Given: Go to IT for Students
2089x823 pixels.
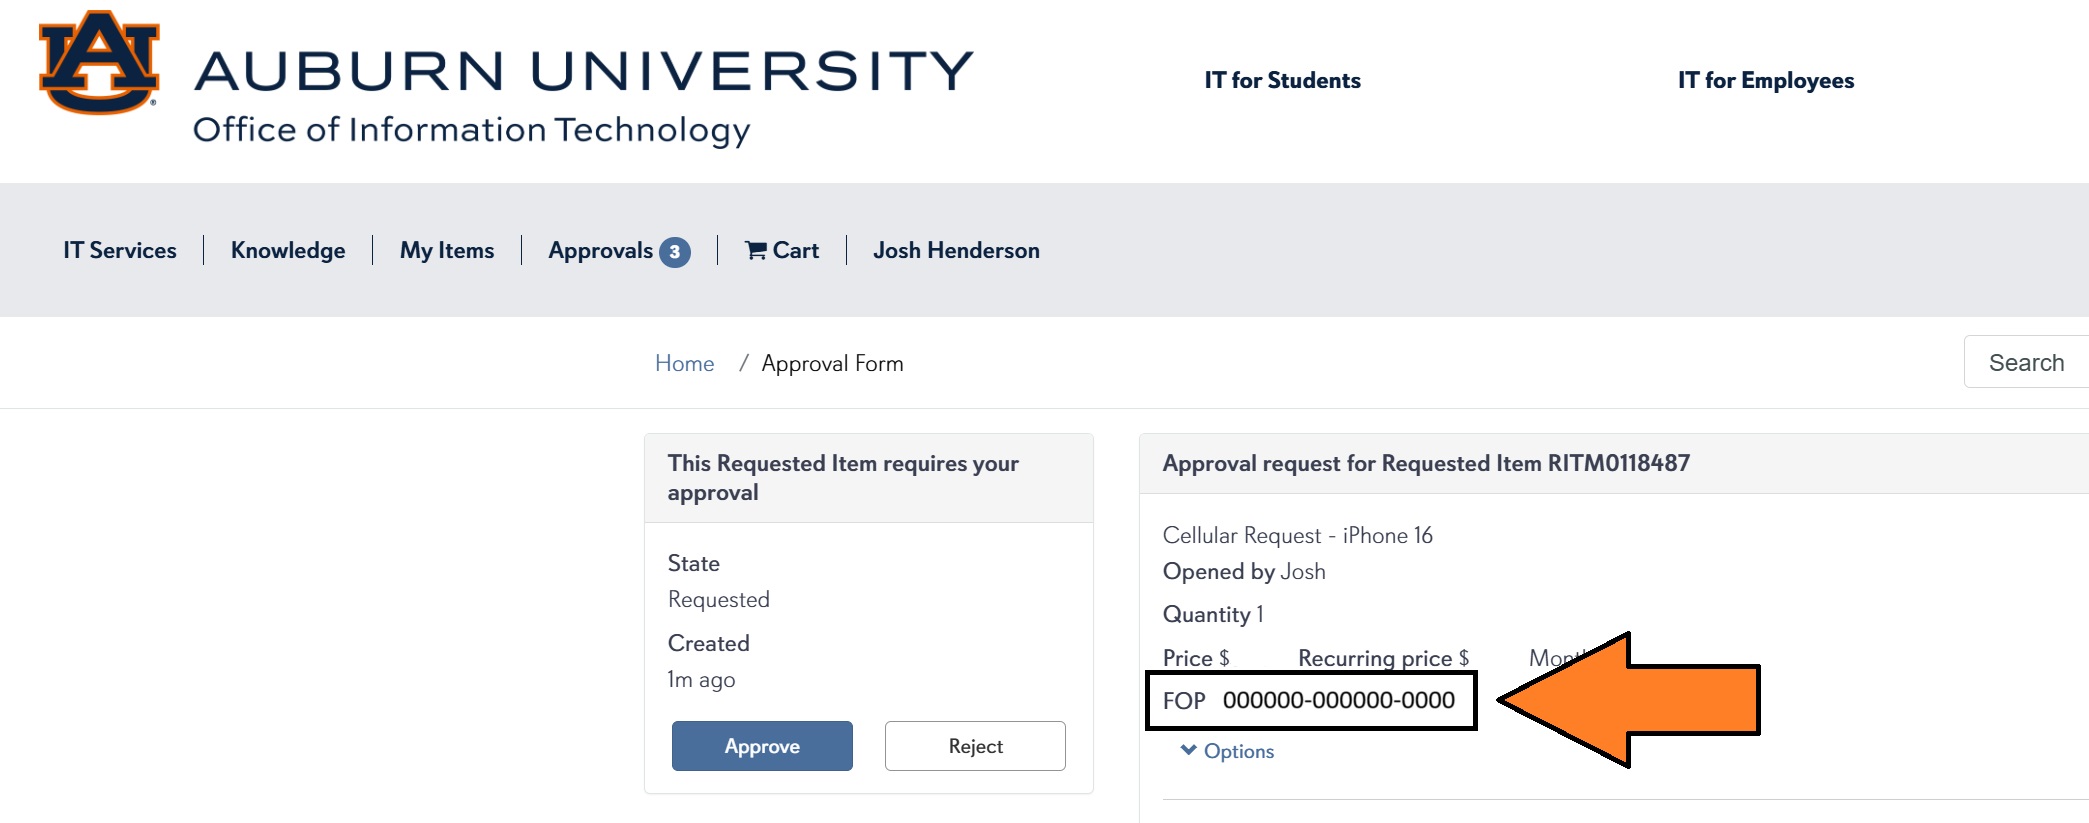Looking at the screenshot, I should coord(1282,81).
